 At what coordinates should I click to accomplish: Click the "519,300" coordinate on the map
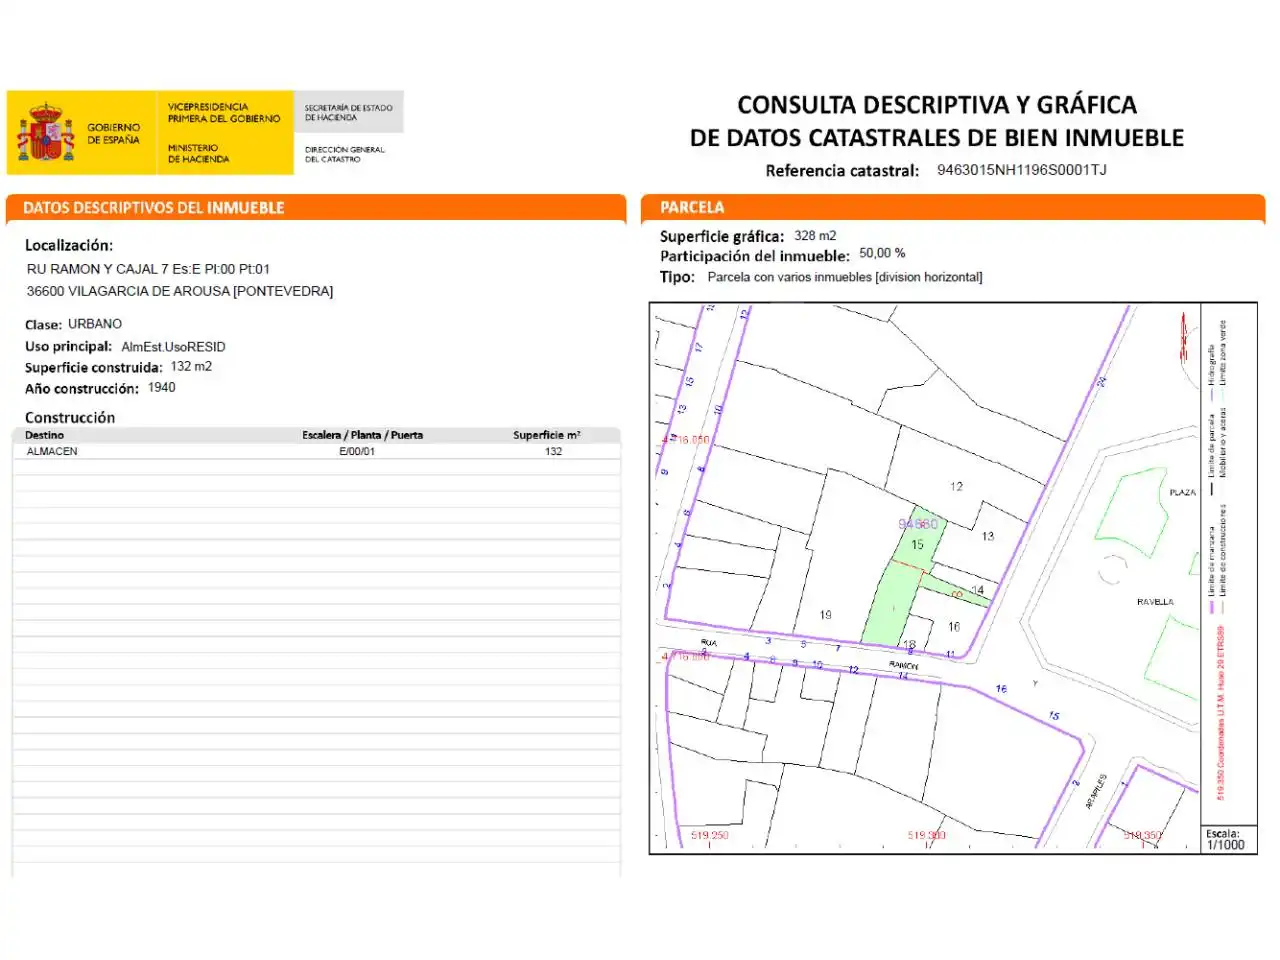click(x=927, y=835)
